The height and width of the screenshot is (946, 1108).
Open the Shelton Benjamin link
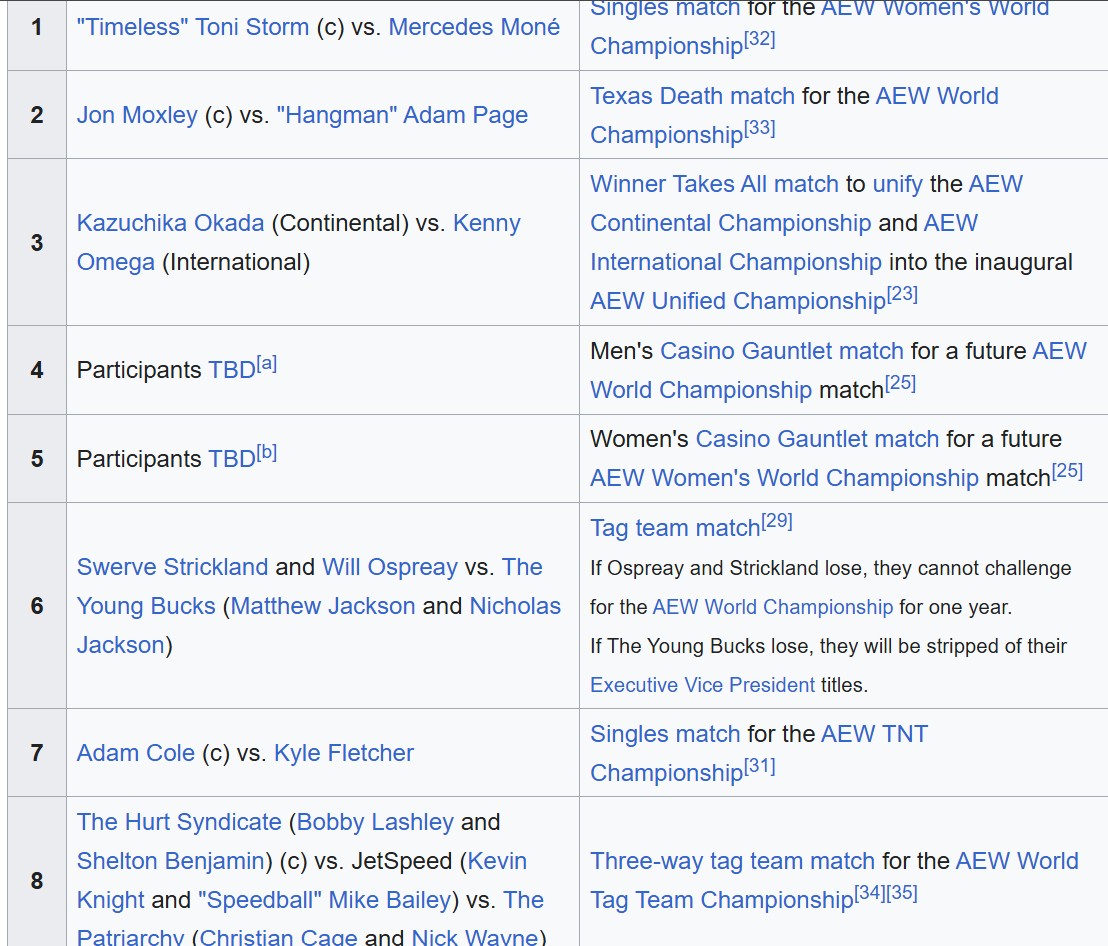[170, 861]
